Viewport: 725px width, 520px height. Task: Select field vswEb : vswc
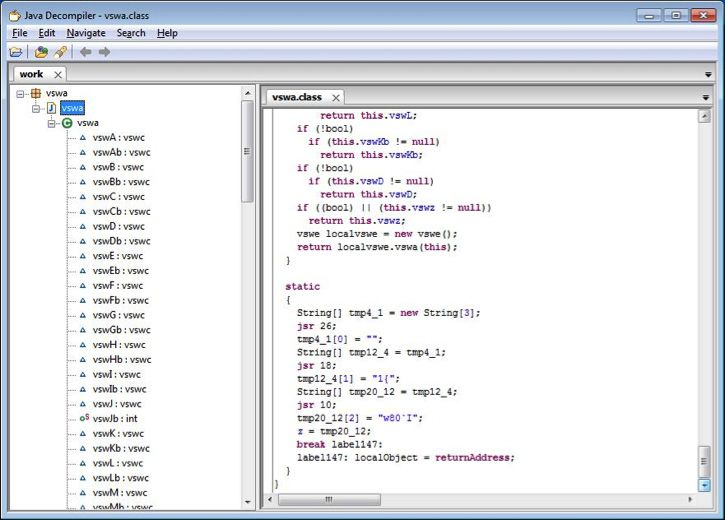(x=121, y=271)
